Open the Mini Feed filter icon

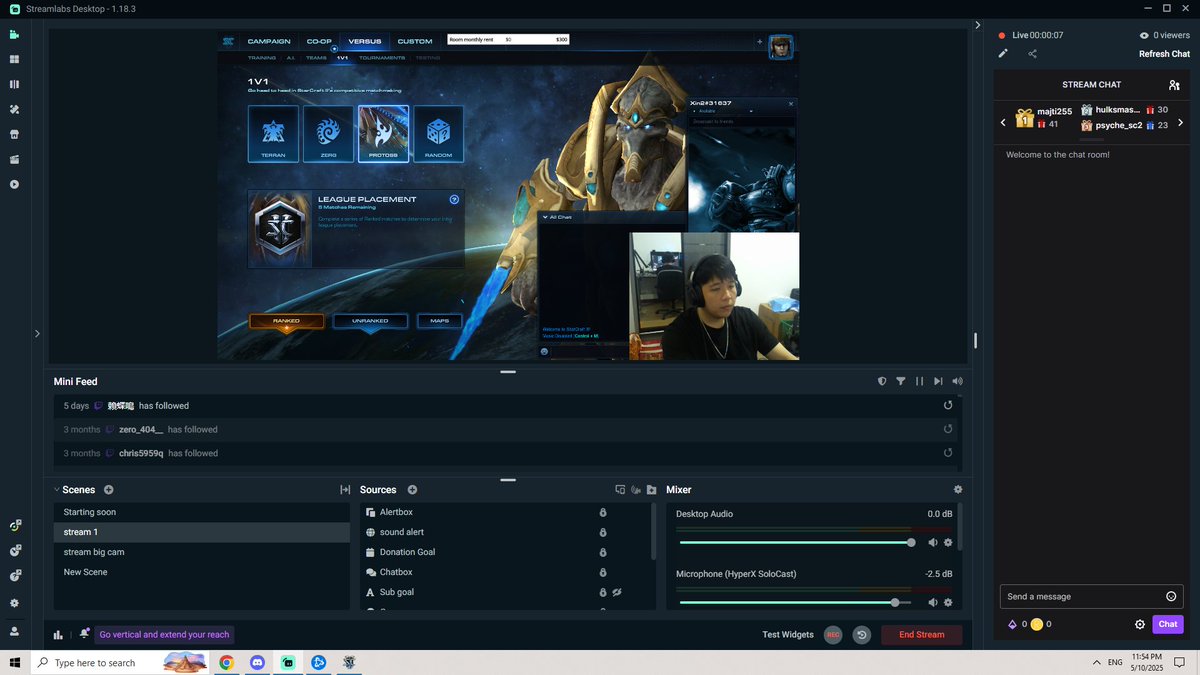pos(901,380)
